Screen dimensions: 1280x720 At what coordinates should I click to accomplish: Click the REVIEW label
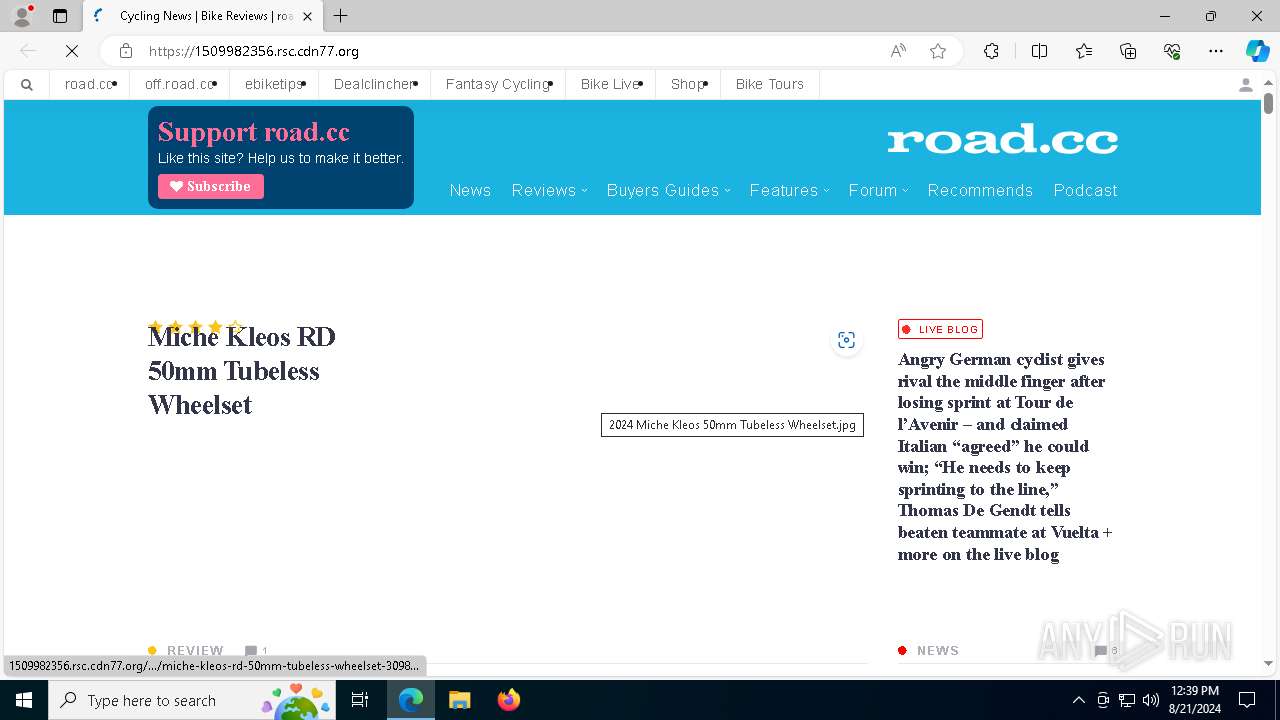pyautogui.click(x=195, y=650)
